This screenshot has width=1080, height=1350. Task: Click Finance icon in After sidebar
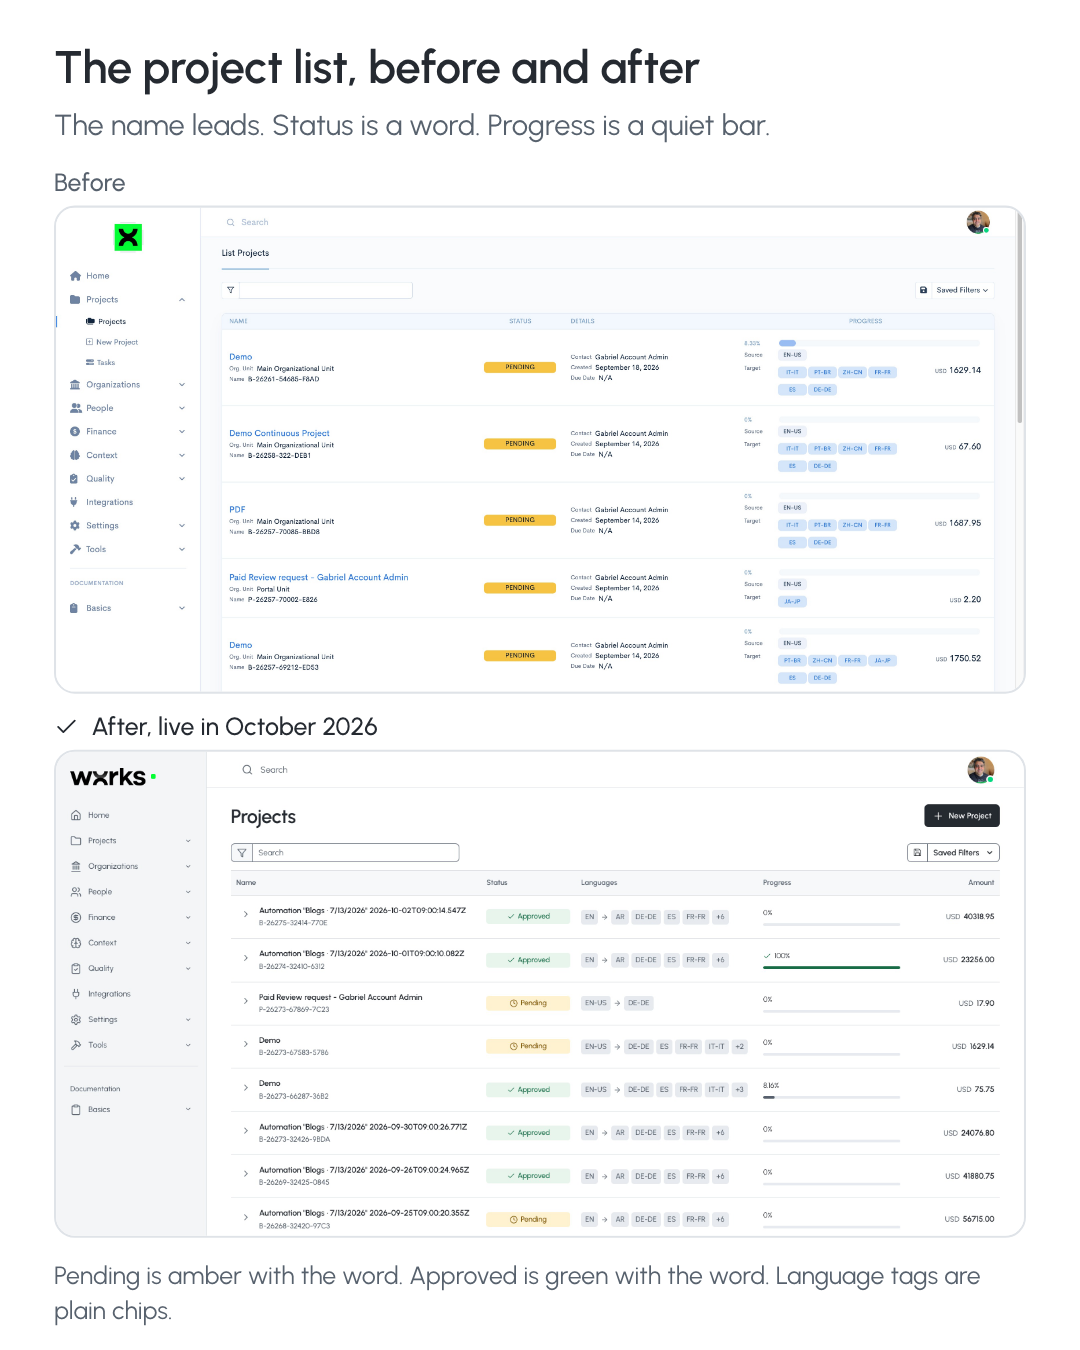click(x=76, y=917)
